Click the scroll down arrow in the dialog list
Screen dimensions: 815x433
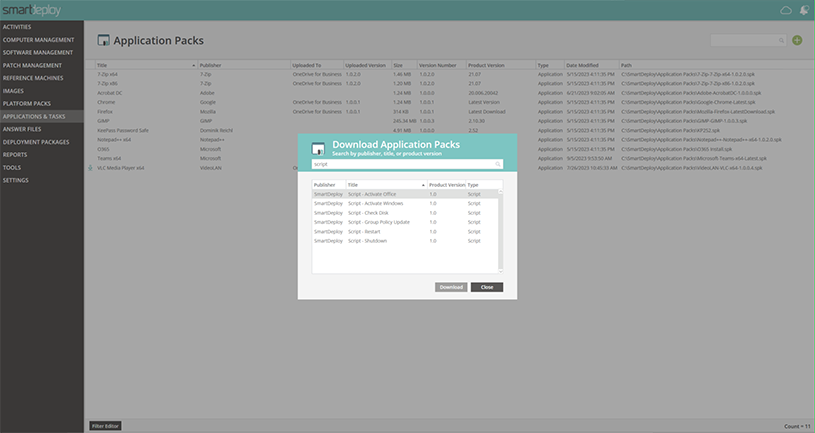pyautogui.click(x=501, y=271)
